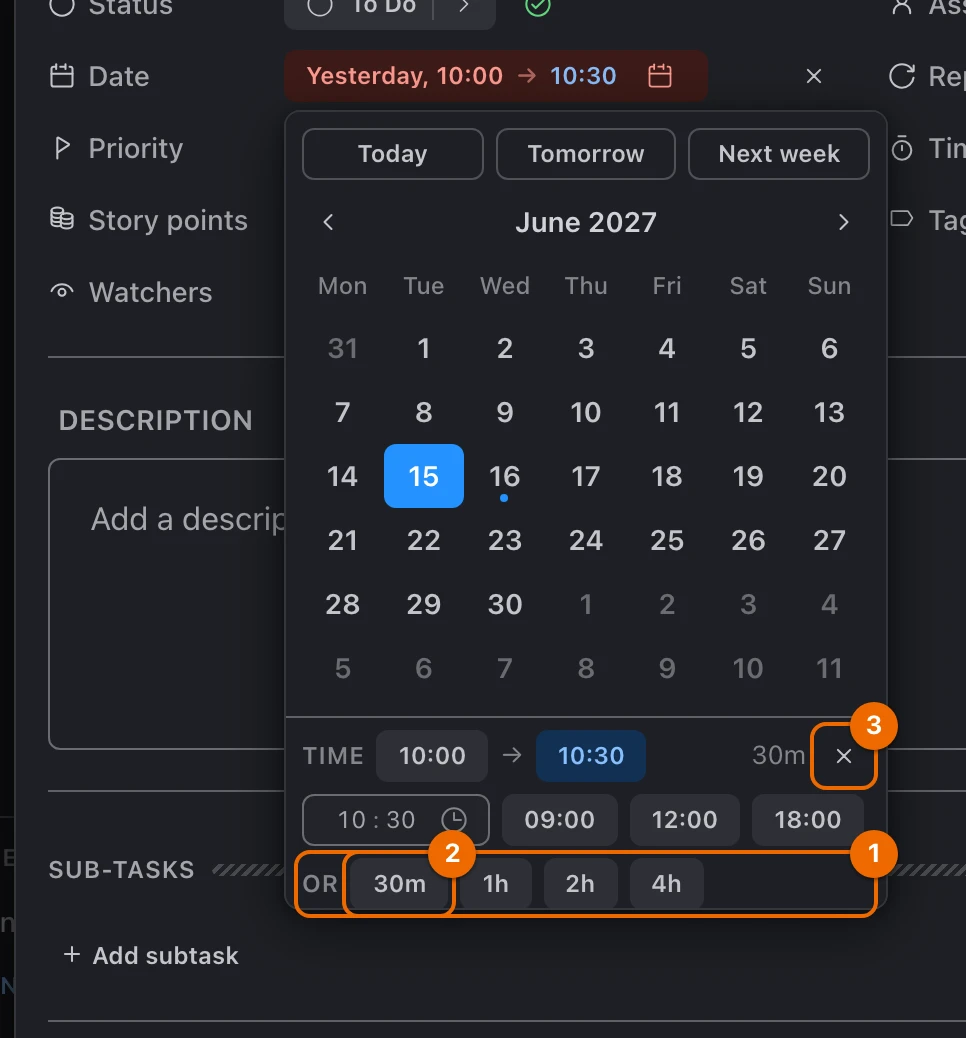Set duration to 4h
The height and width of the screenshot is (1038, 966).
[666, 884]
